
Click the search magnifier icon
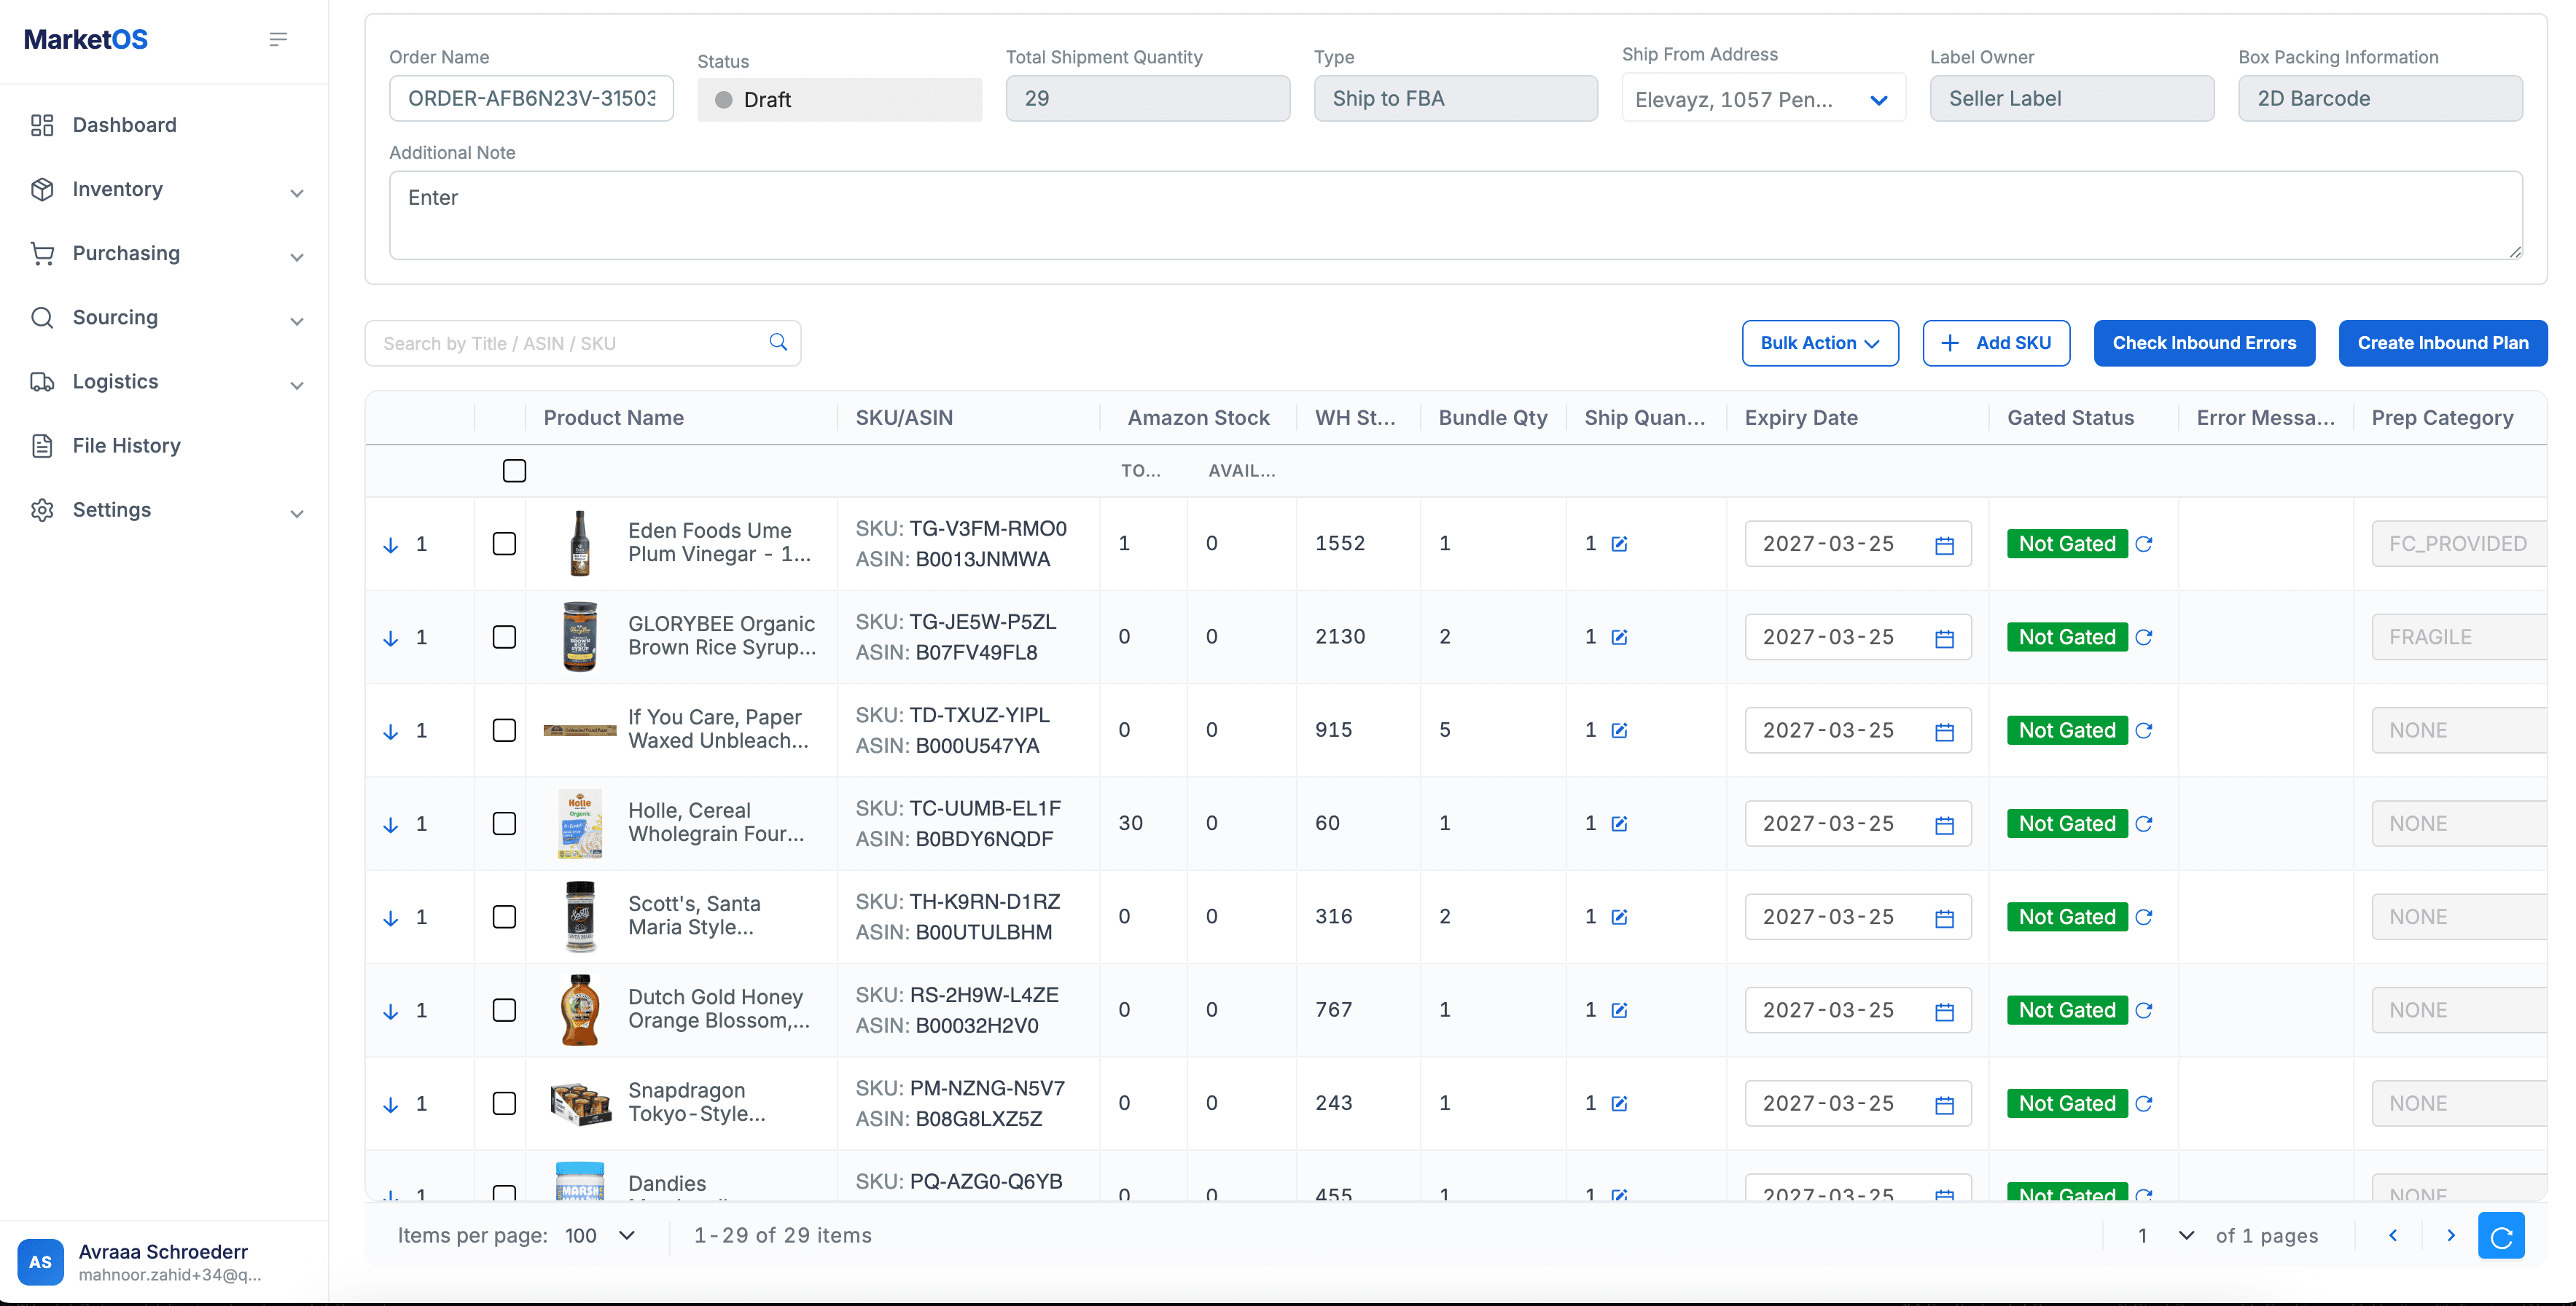(x=778, y=343)
